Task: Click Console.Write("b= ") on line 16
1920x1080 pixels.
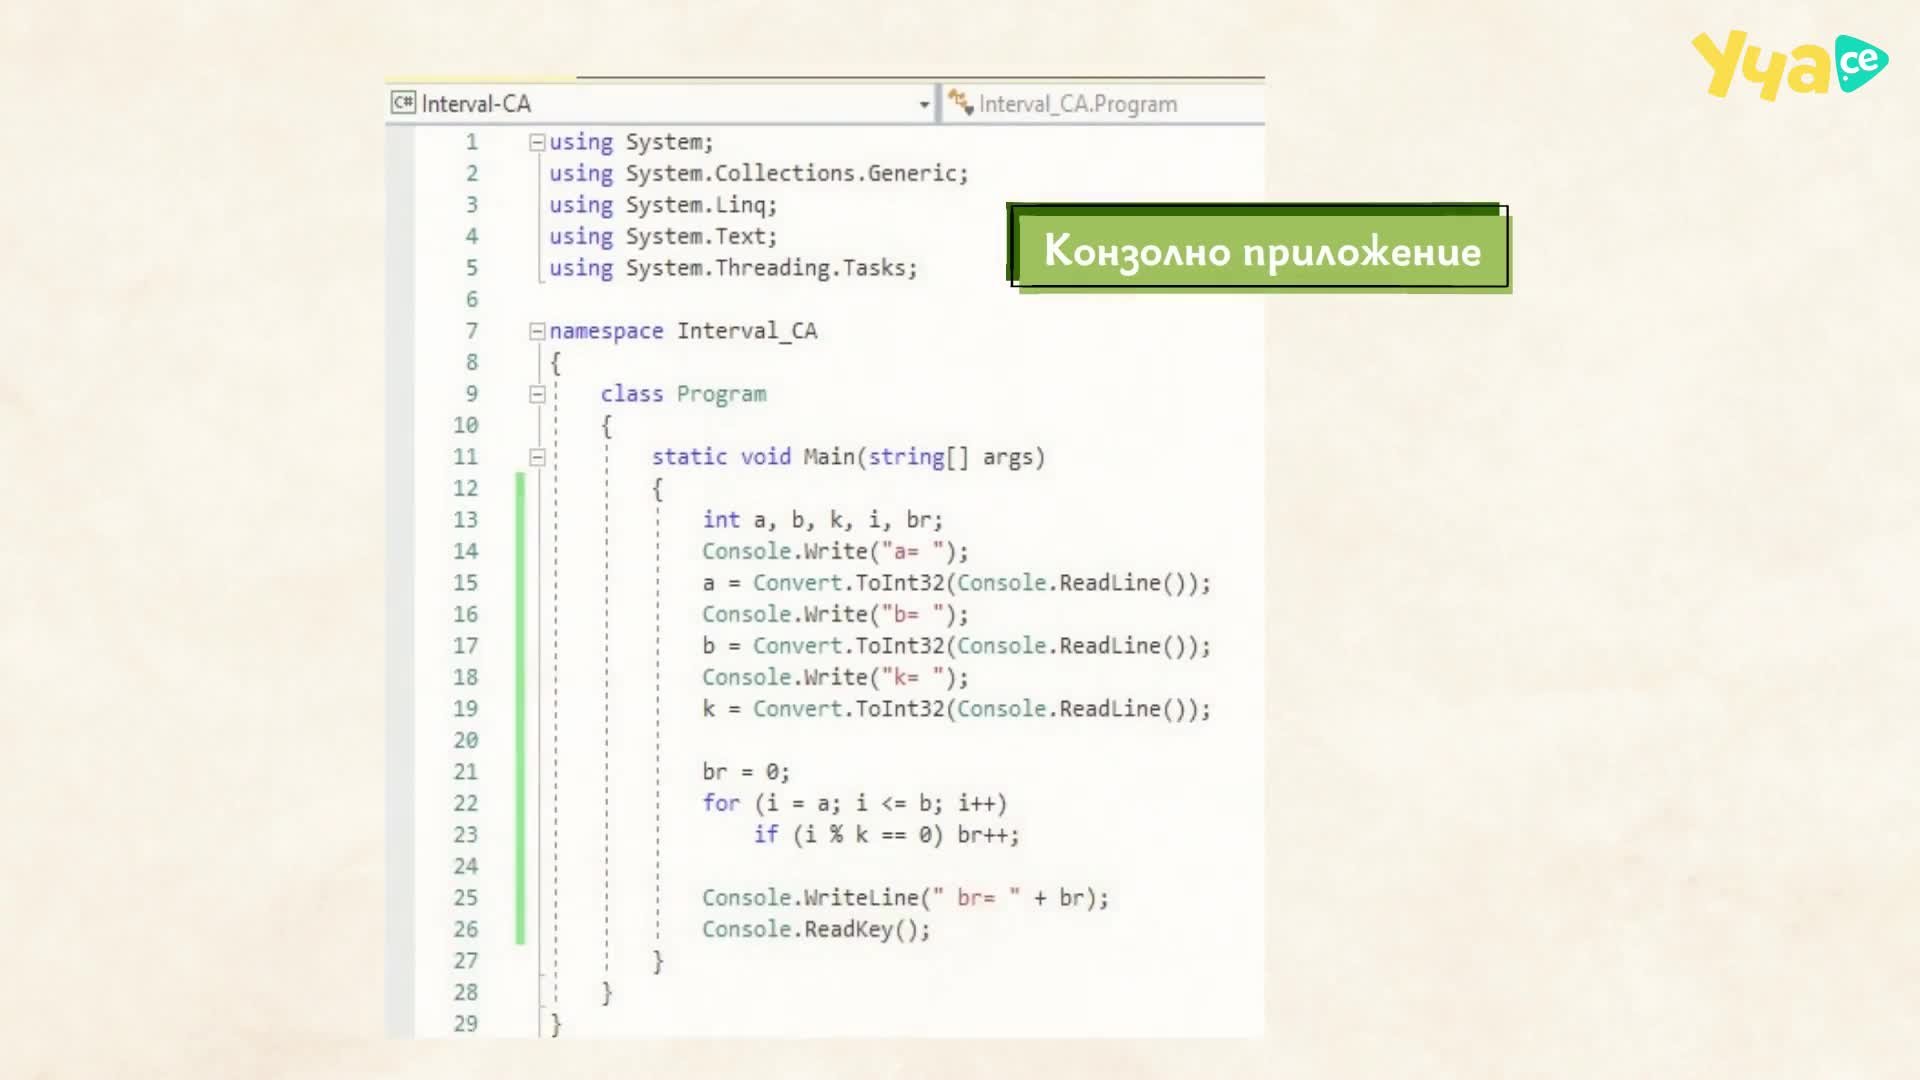Action: click(x=835, y=615)
